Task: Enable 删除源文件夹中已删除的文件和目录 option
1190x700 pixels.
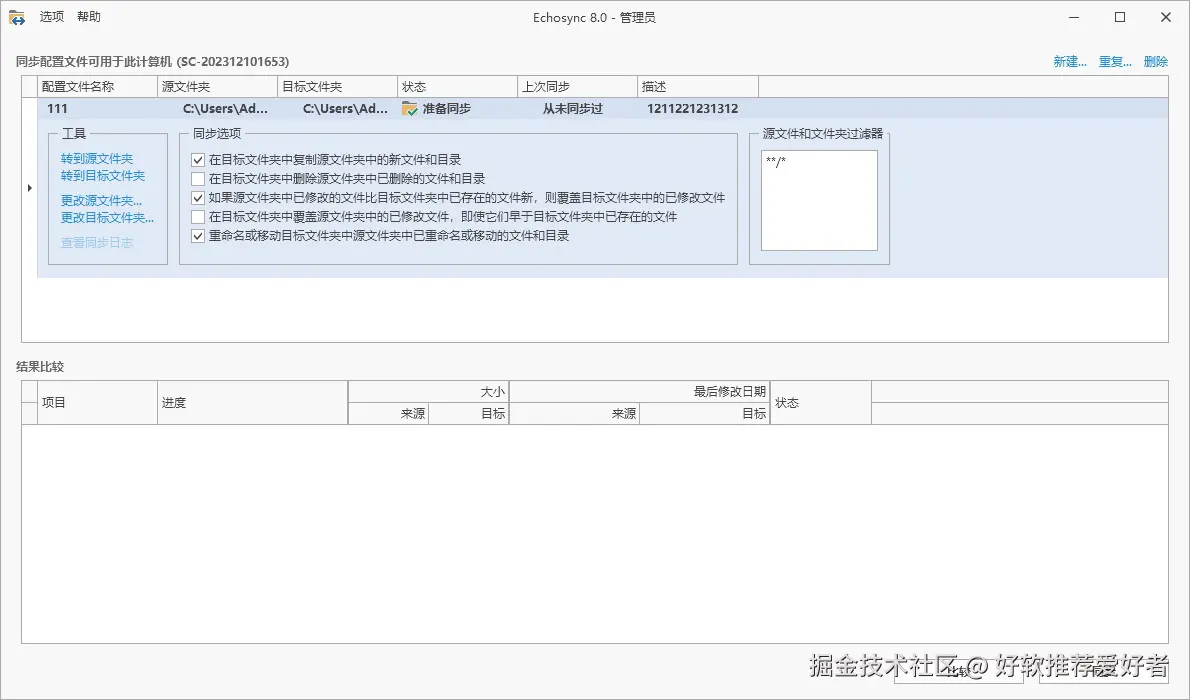Action: (x=198, y=179)
